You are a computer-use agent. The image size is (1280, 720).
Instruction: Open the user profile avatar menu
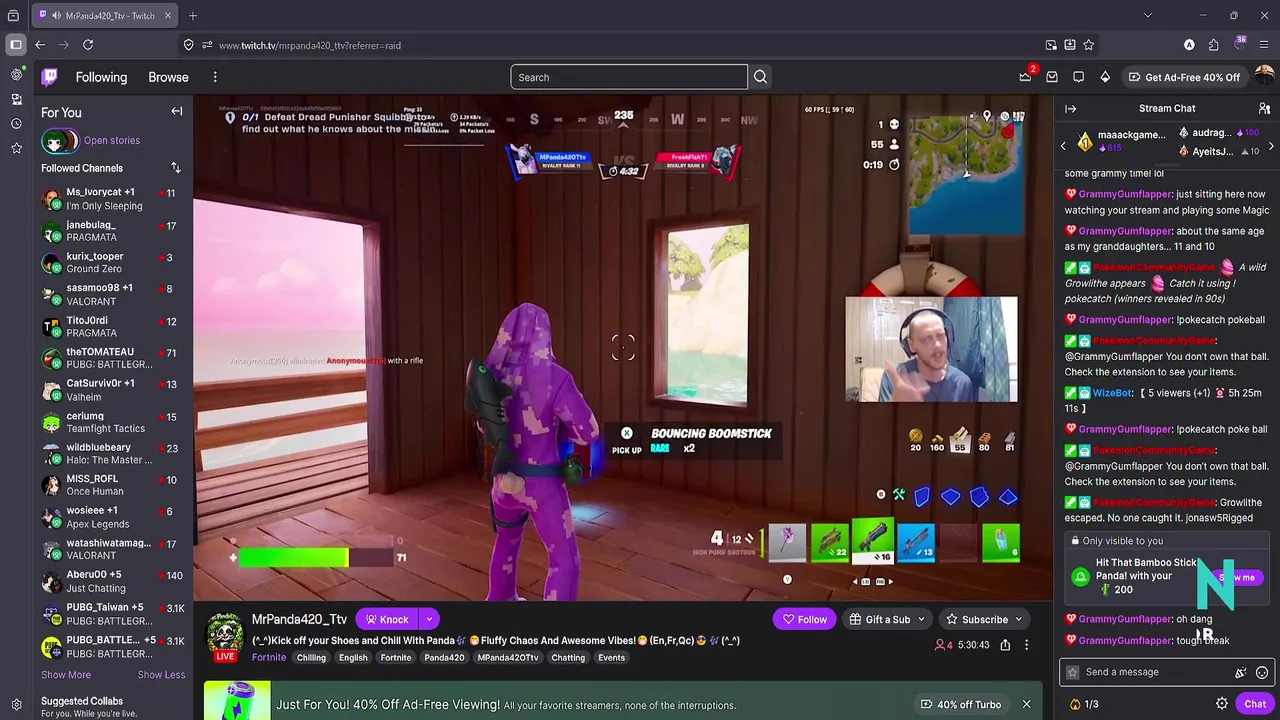[x=1264, y=77]
